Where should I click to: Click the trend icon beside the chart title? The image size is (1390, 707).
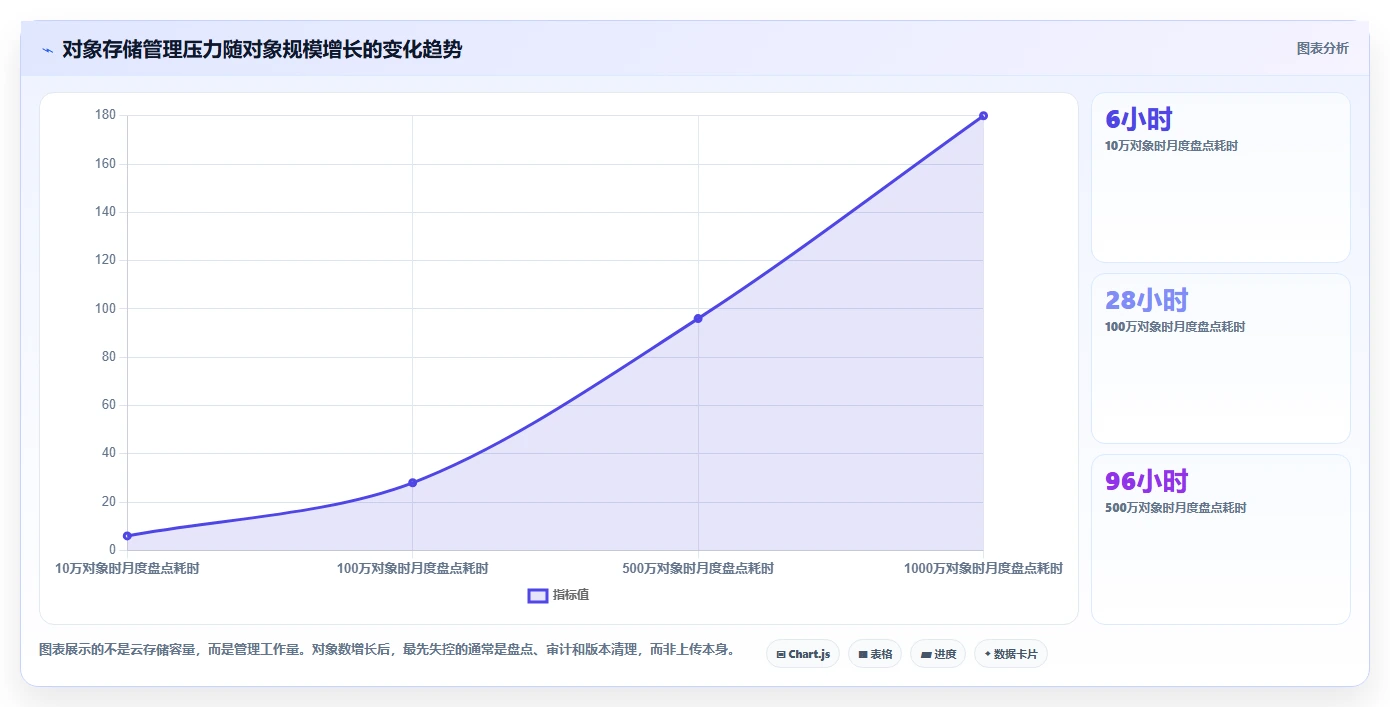47,50
